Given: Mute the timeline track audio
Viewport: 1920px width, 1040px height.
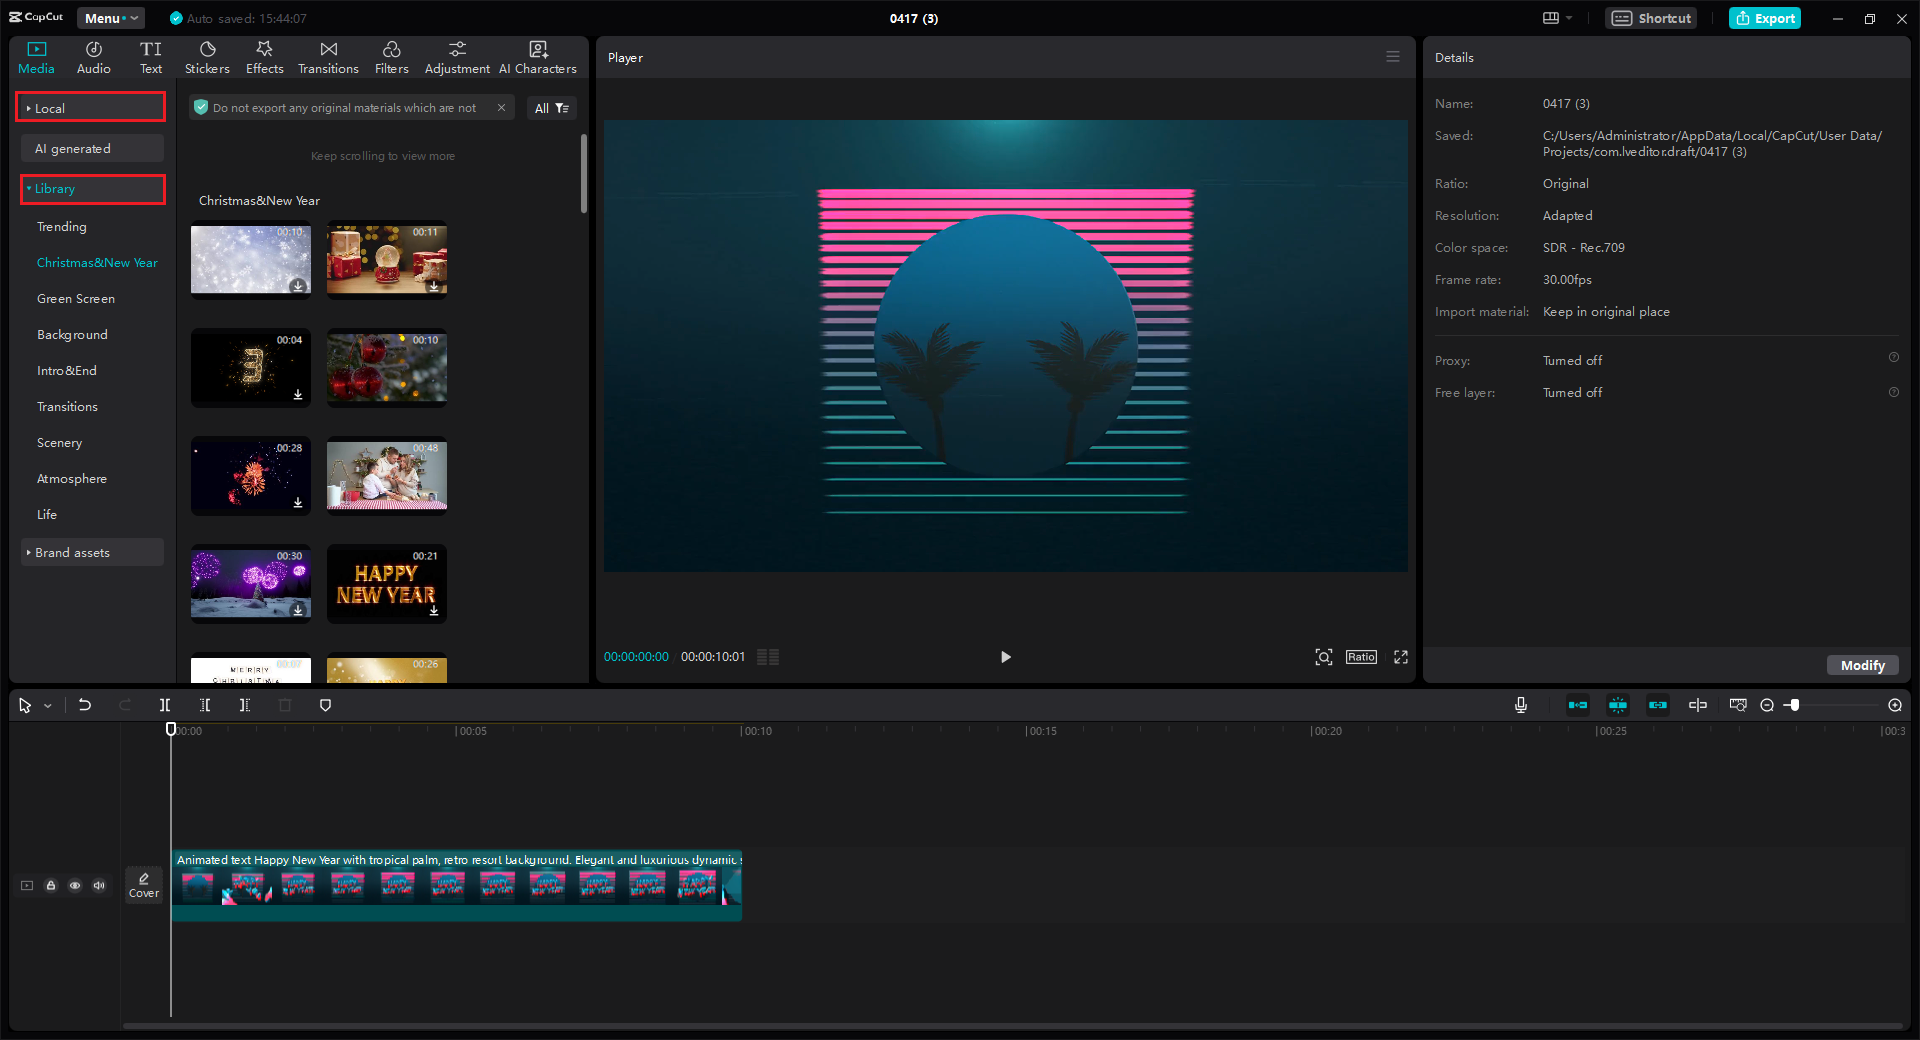Looking at the screenshot, I should pos(99,886).
